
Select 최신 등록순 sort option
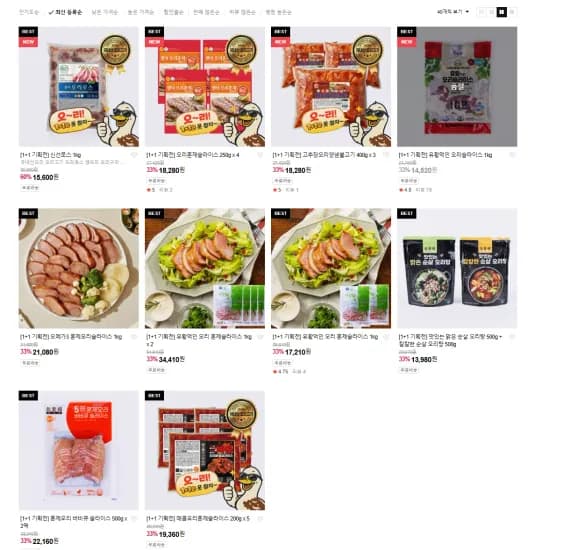point(66,12)
